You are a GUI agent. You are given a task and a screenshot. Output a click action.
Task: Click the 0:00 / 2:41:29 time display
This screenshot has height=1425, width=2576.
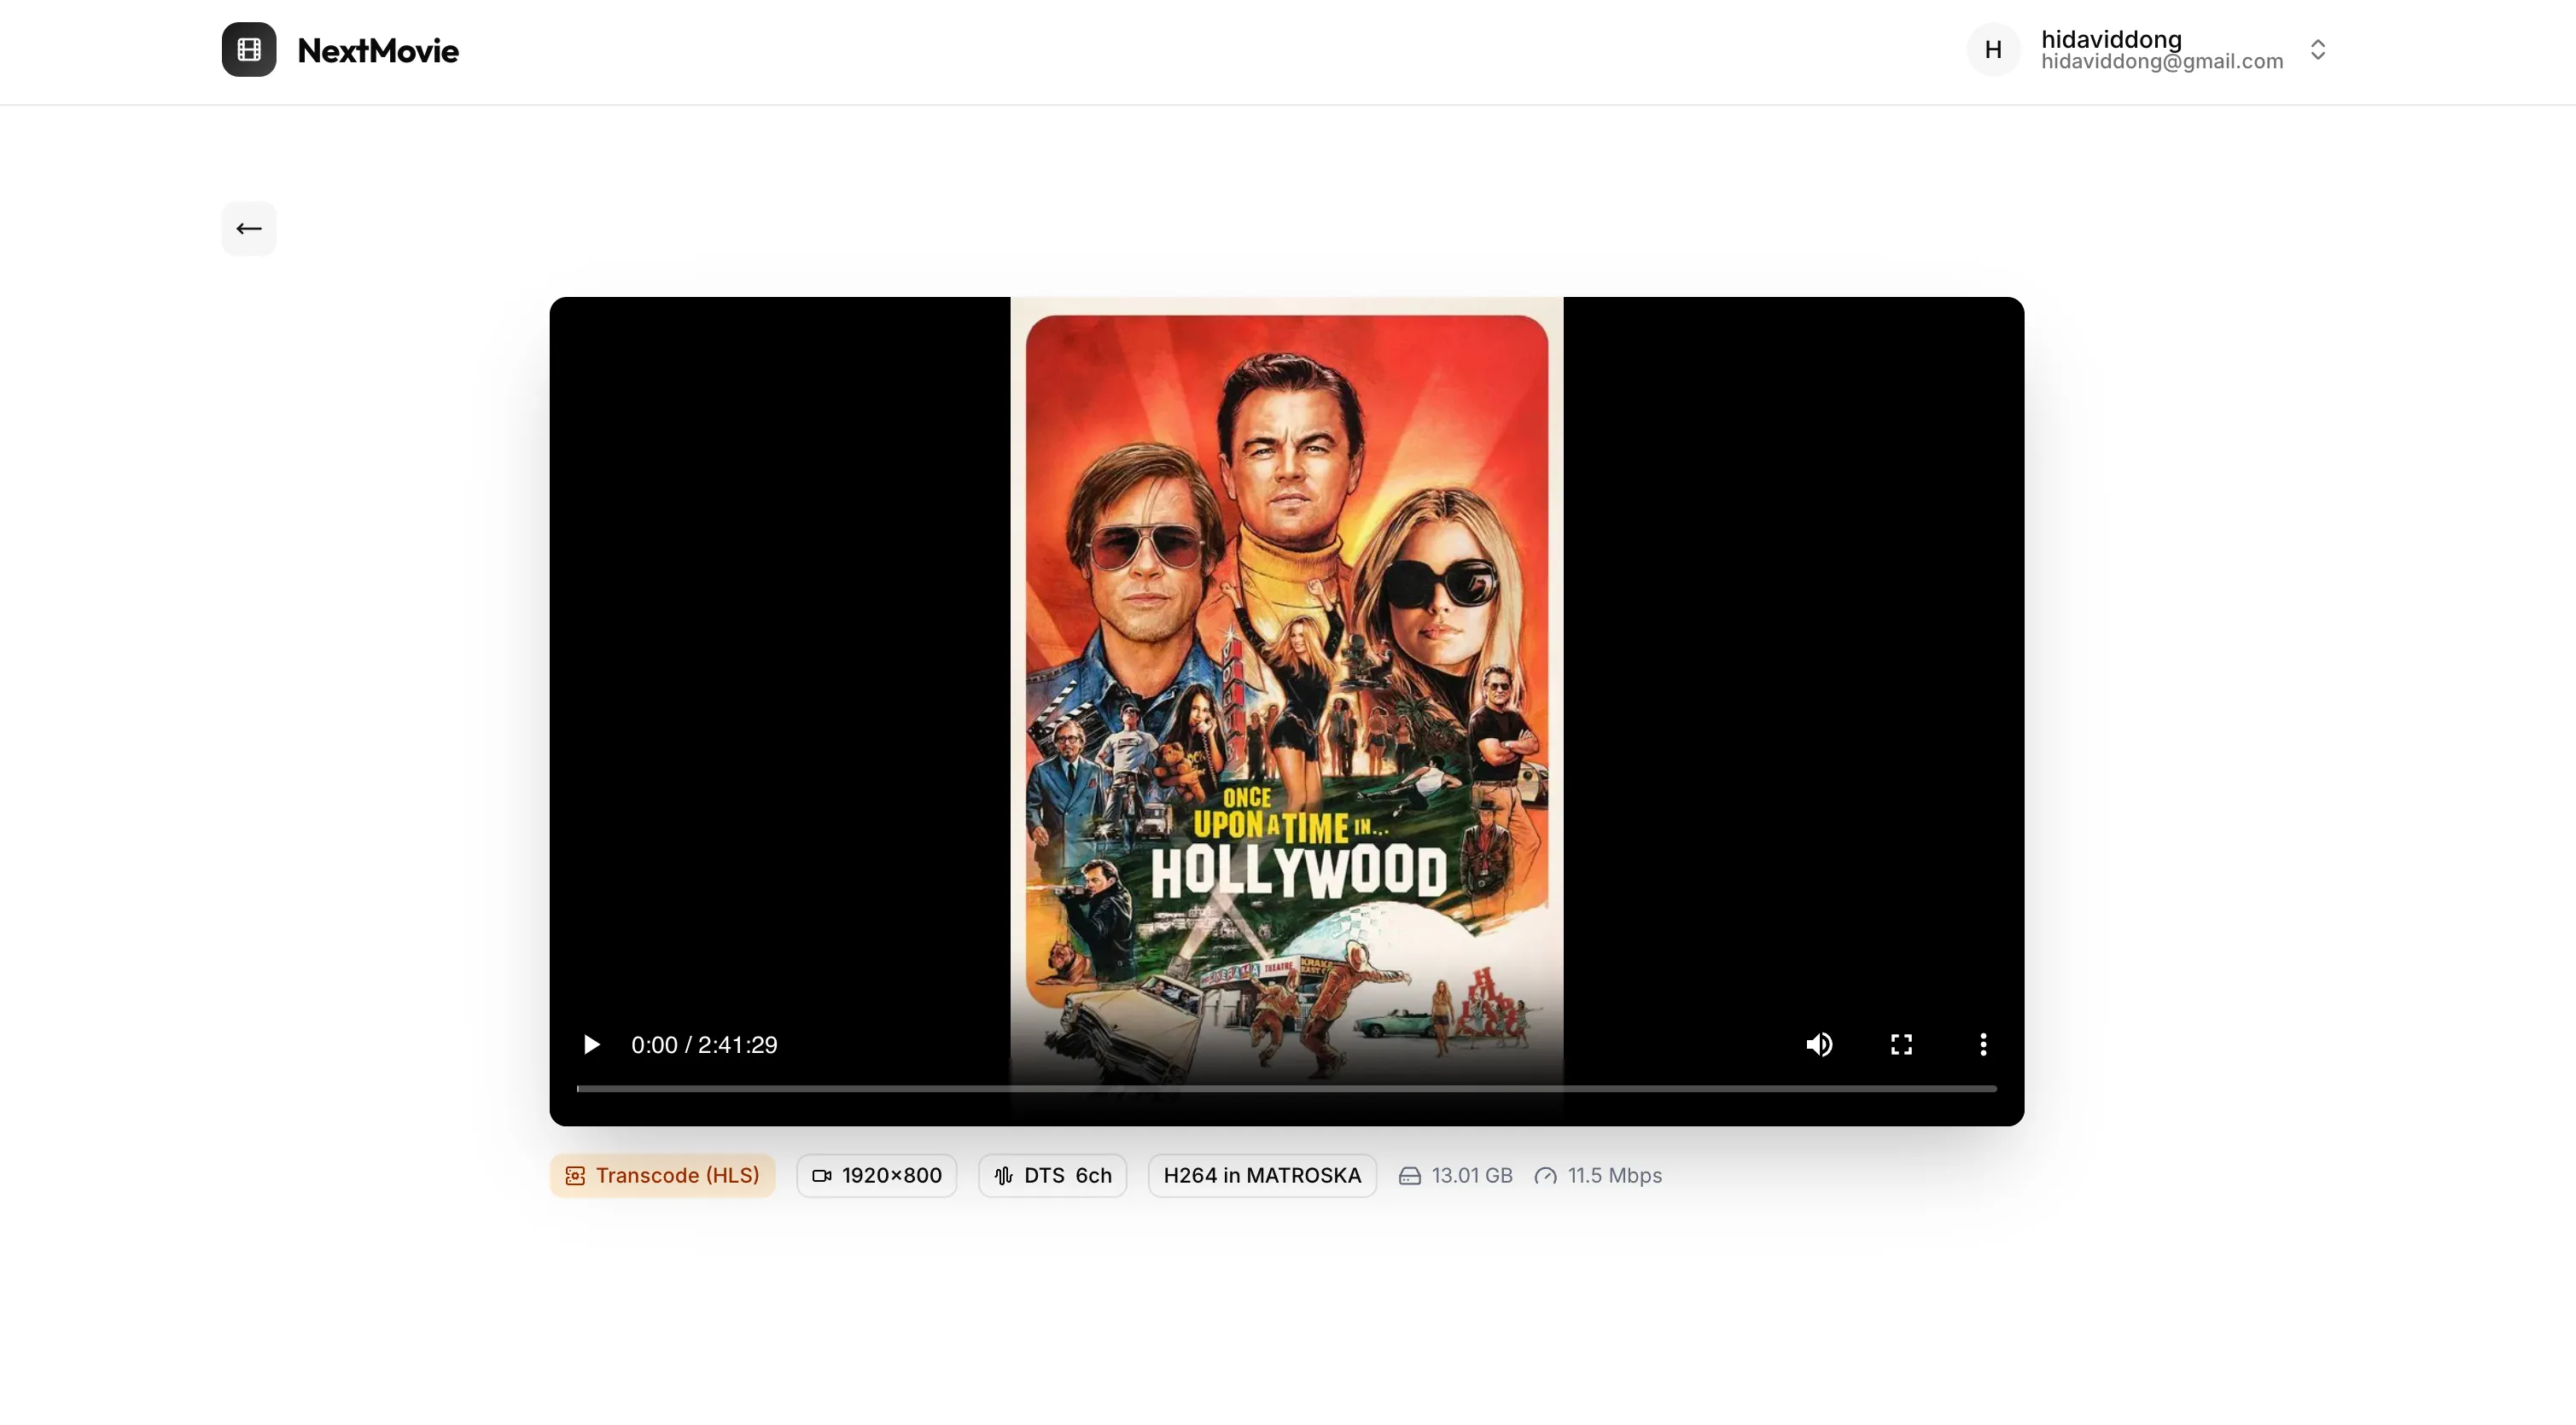coord(704,1045)
